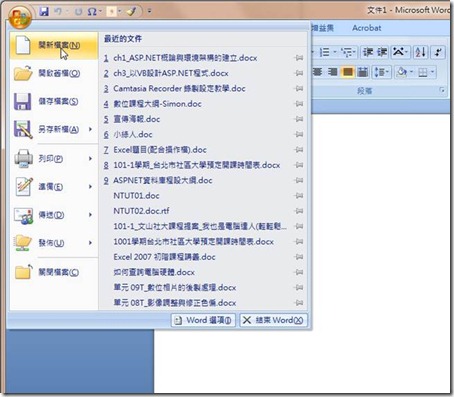454x397 pixels.
Task: Pin the NTUT01.doc recent file
Action: [299, 196]
